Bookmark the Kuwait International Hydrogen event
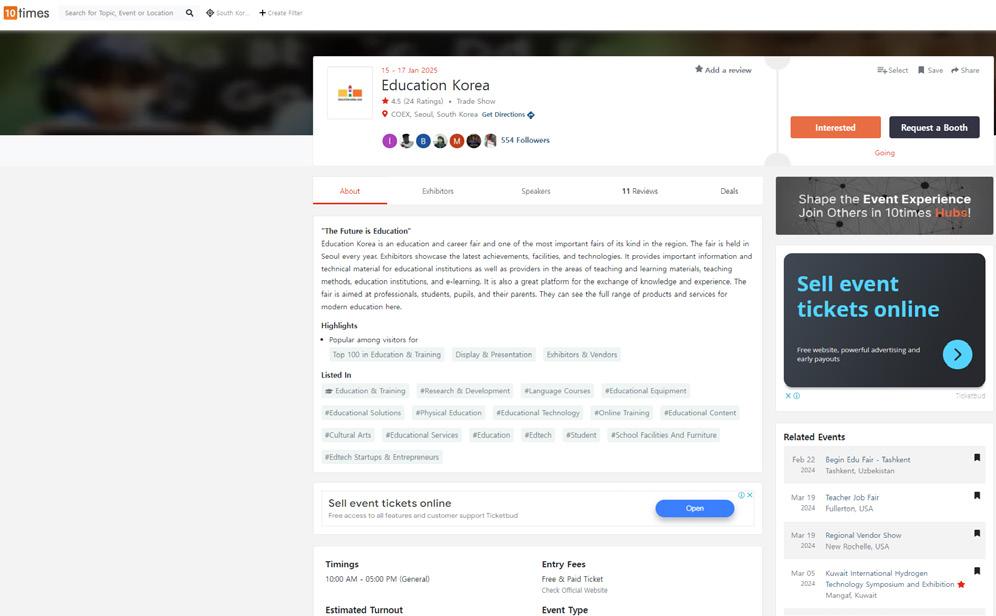This screenshot has height=616, width=996. 977,571
